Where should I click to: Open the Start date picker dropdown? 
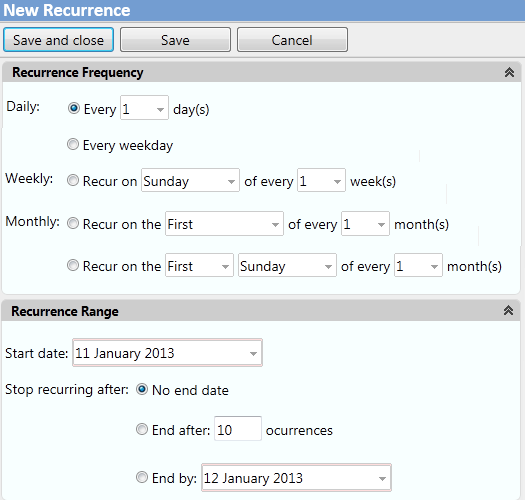[x=167, y=353]
